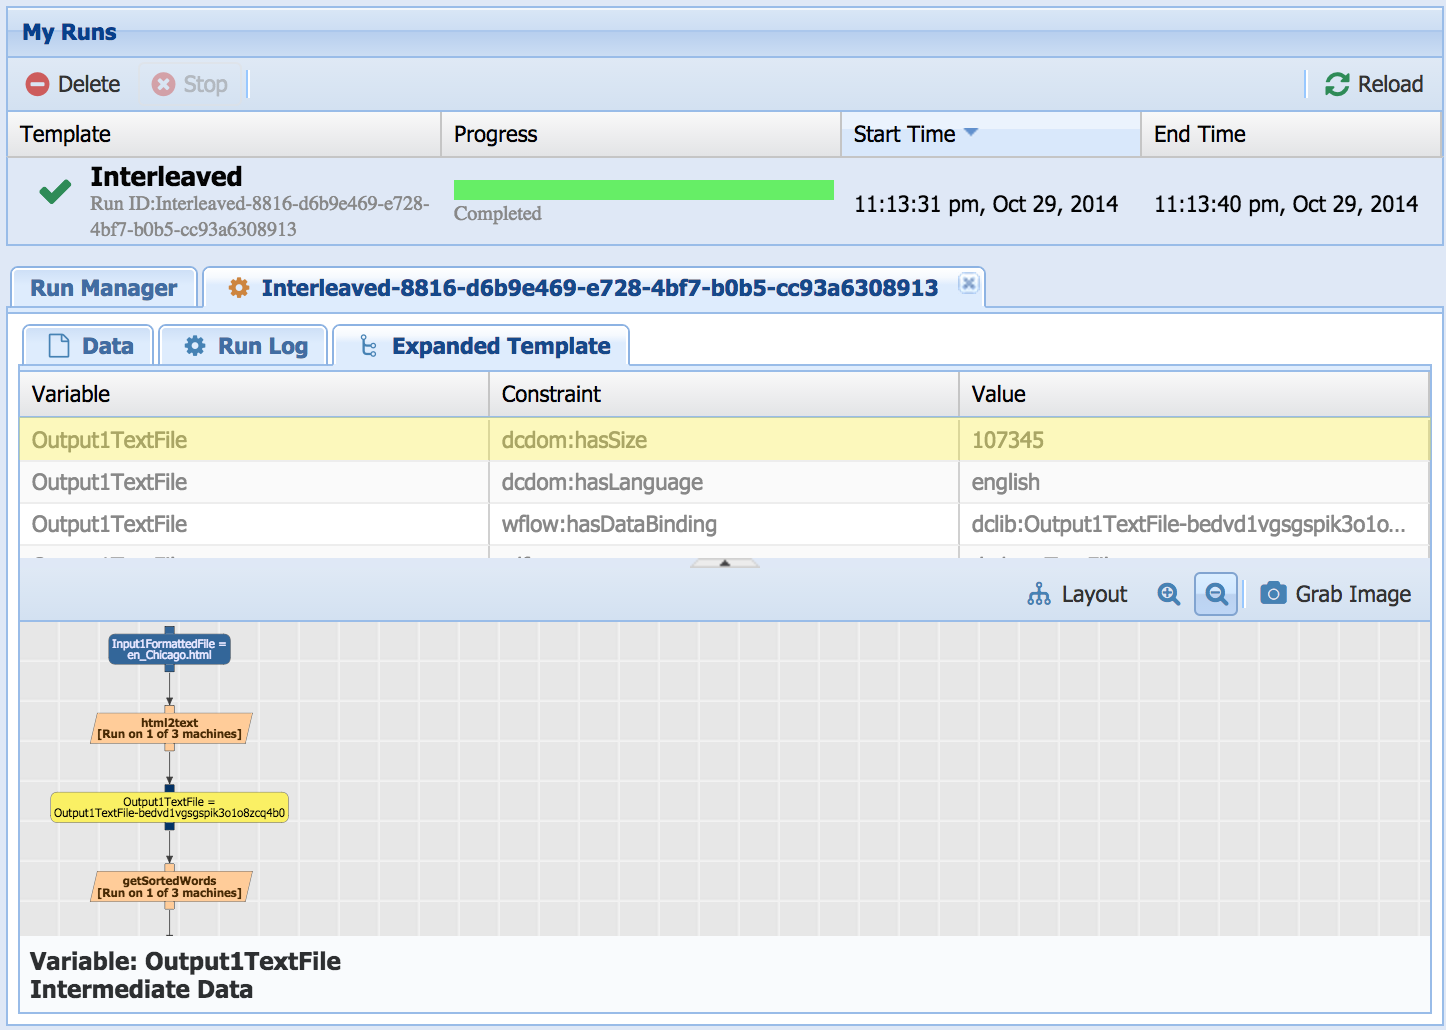Close the Interleaved run tab

(968, 283)
